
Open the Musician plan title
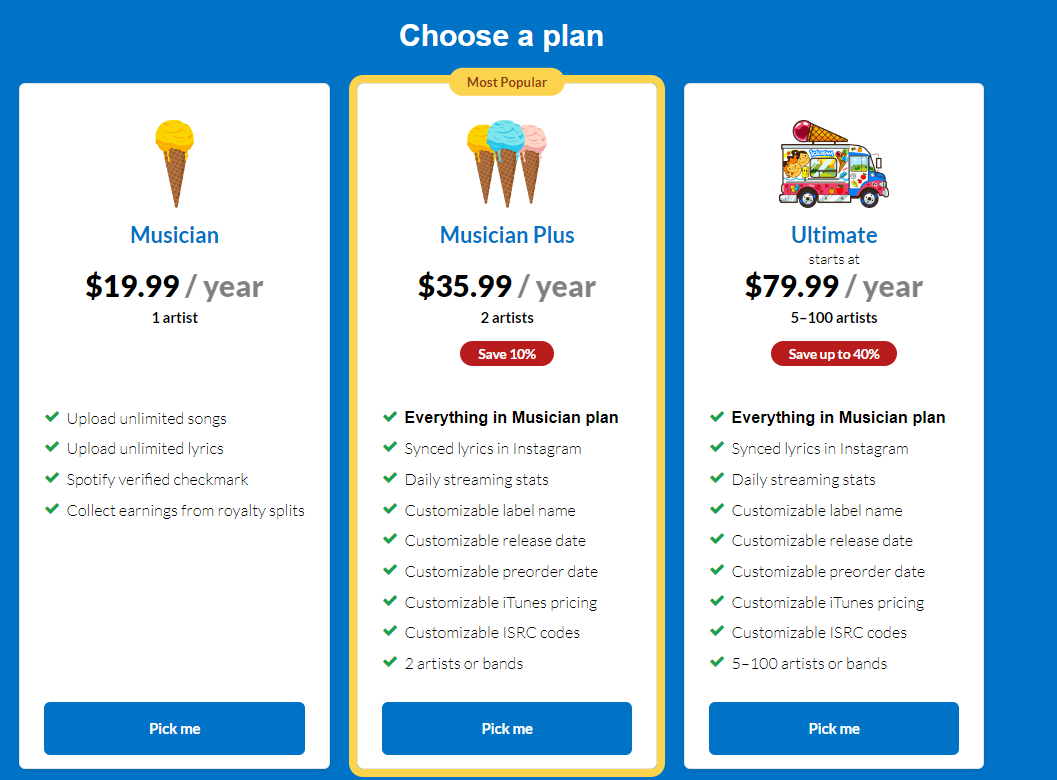(x=175, y=235)
